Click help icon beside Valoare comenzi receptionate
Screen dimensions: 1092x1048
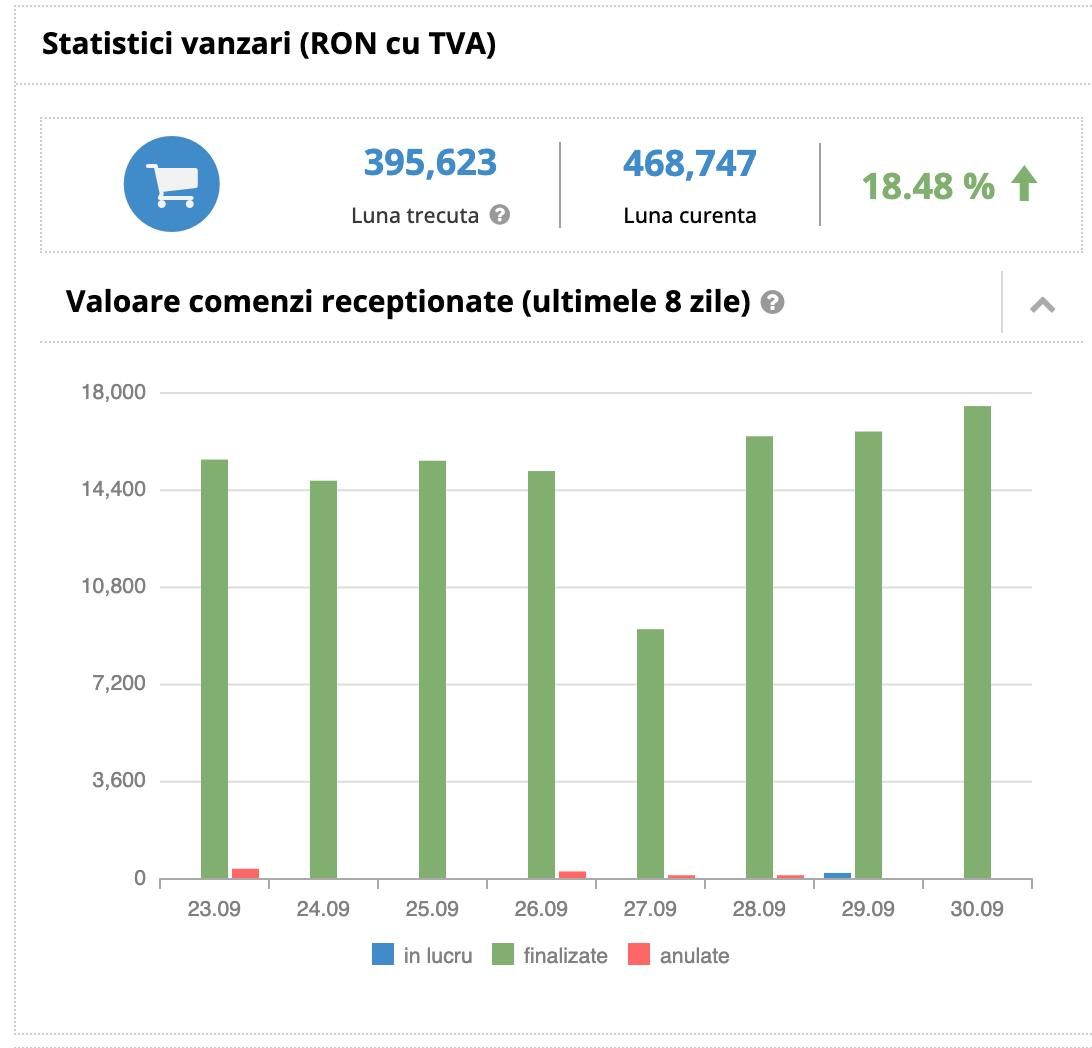tap(772, 302)
